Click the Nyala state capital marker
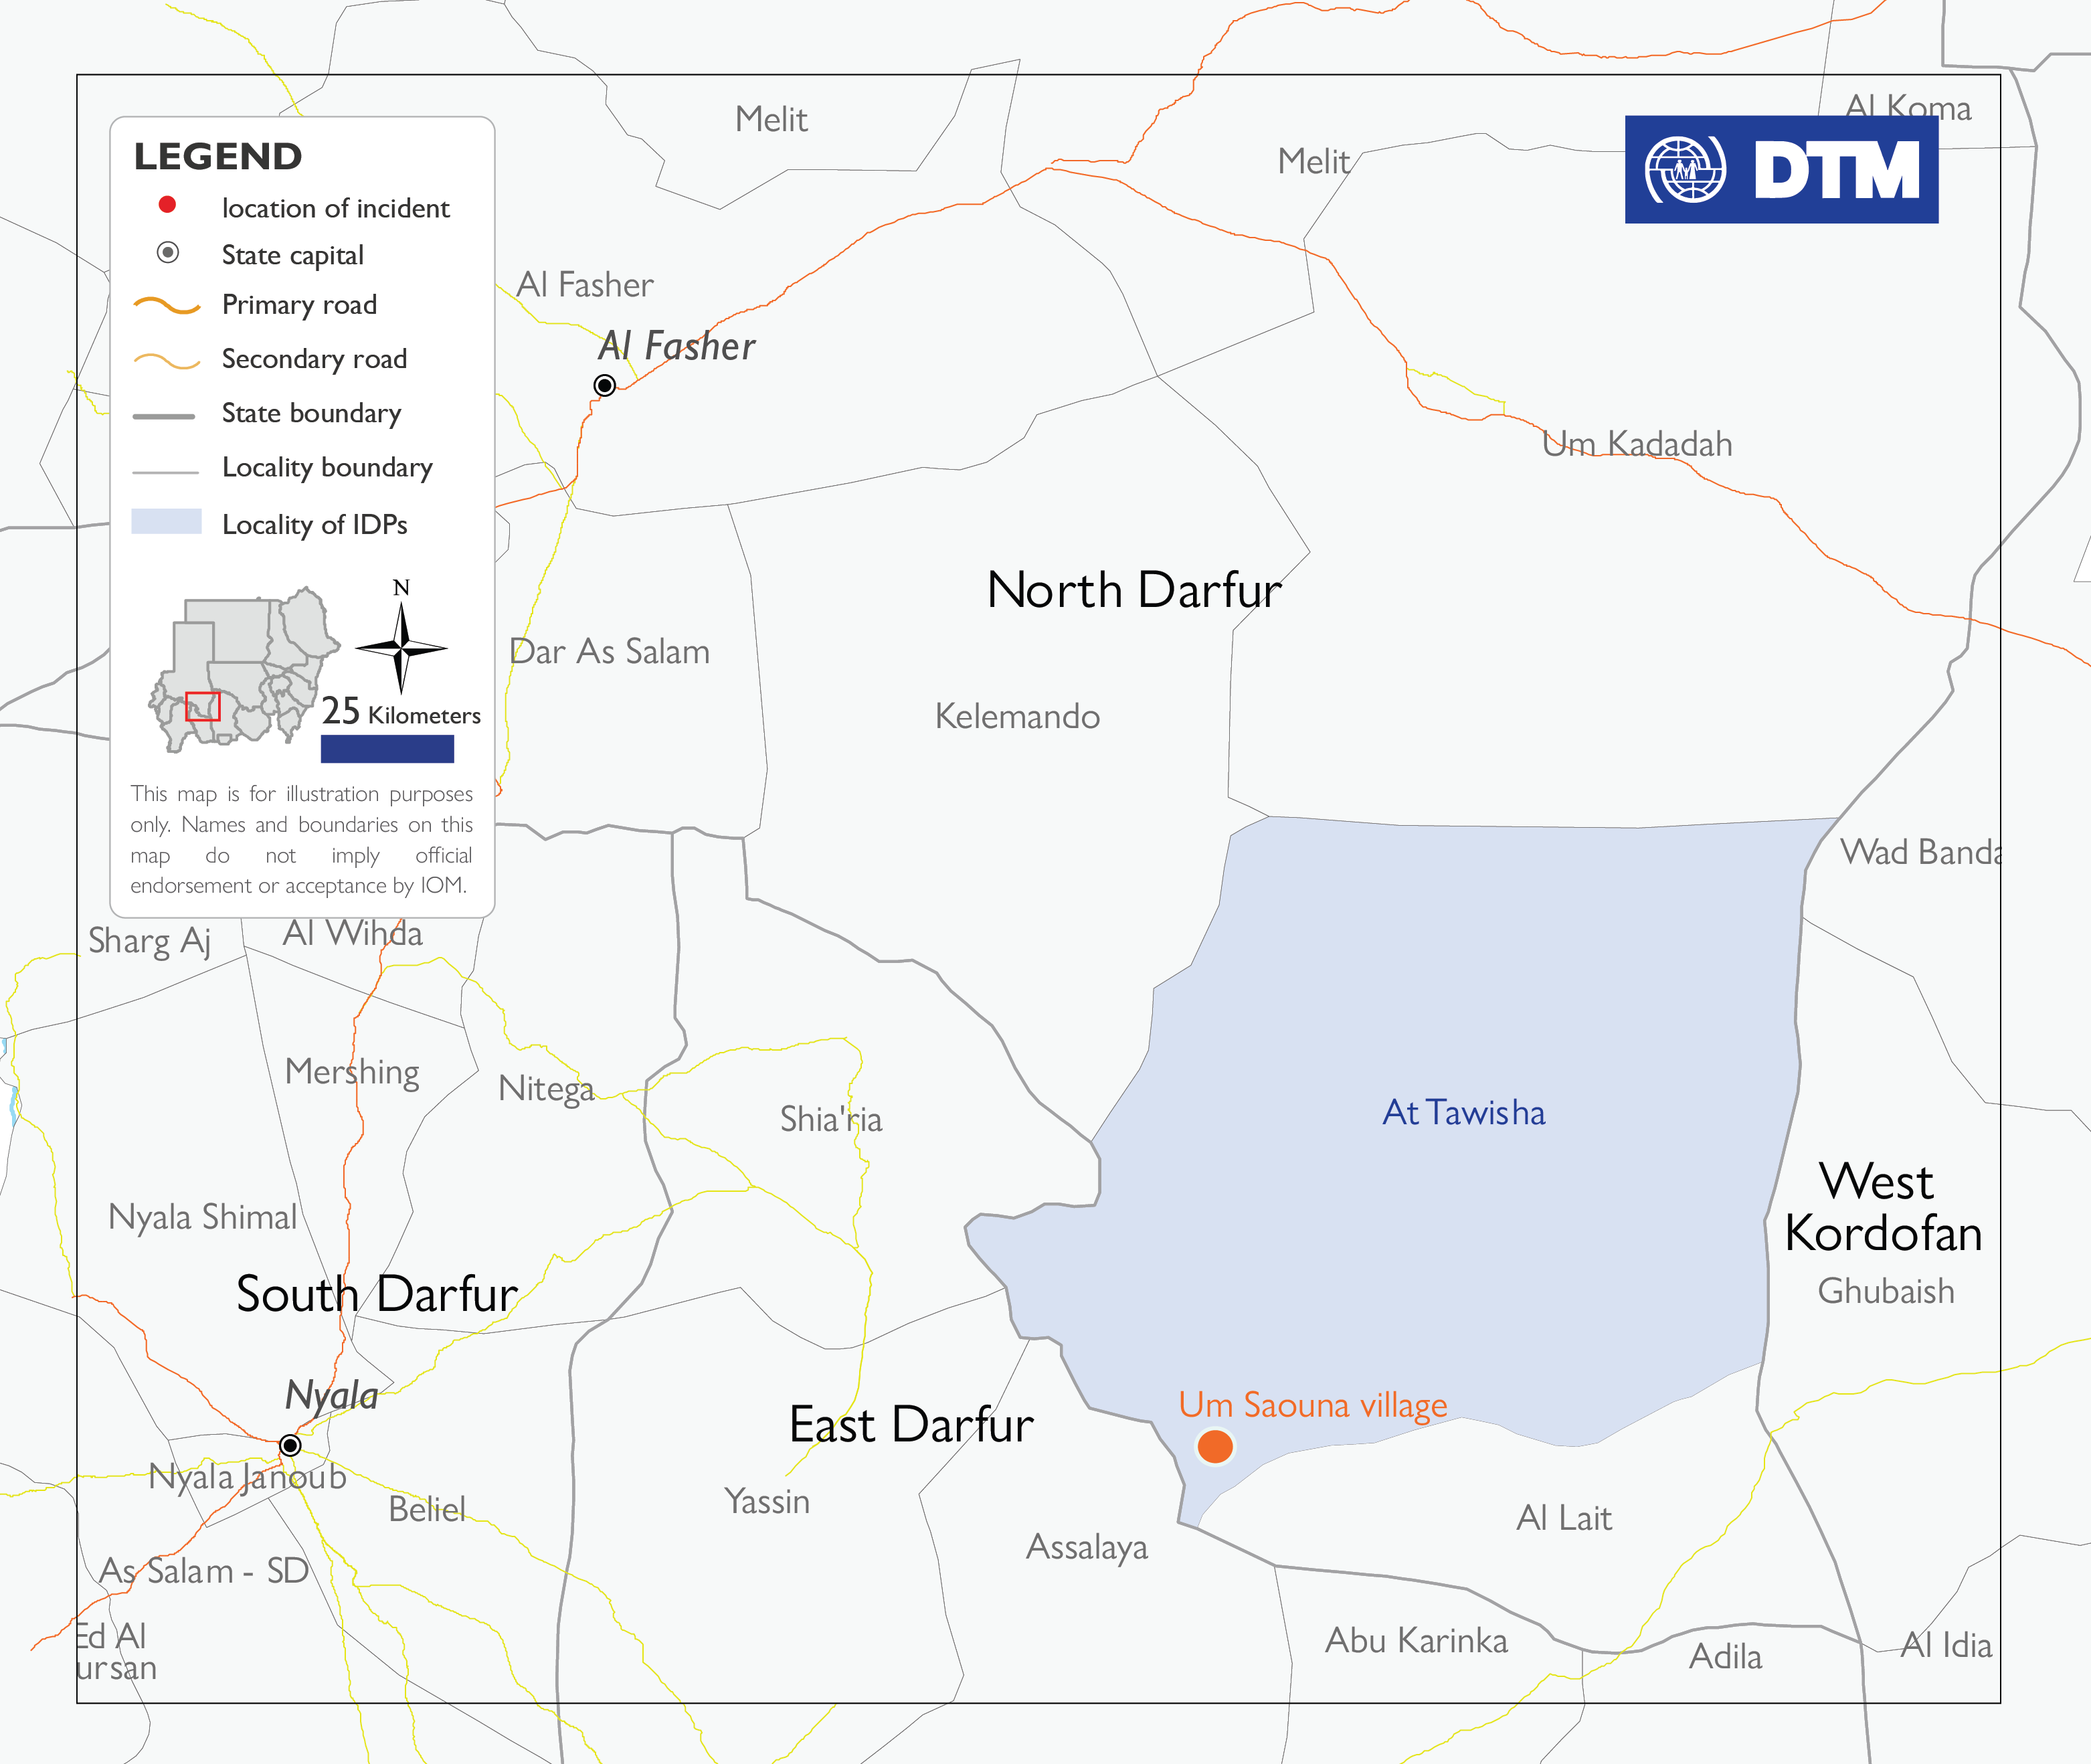 pos(290,1444)
